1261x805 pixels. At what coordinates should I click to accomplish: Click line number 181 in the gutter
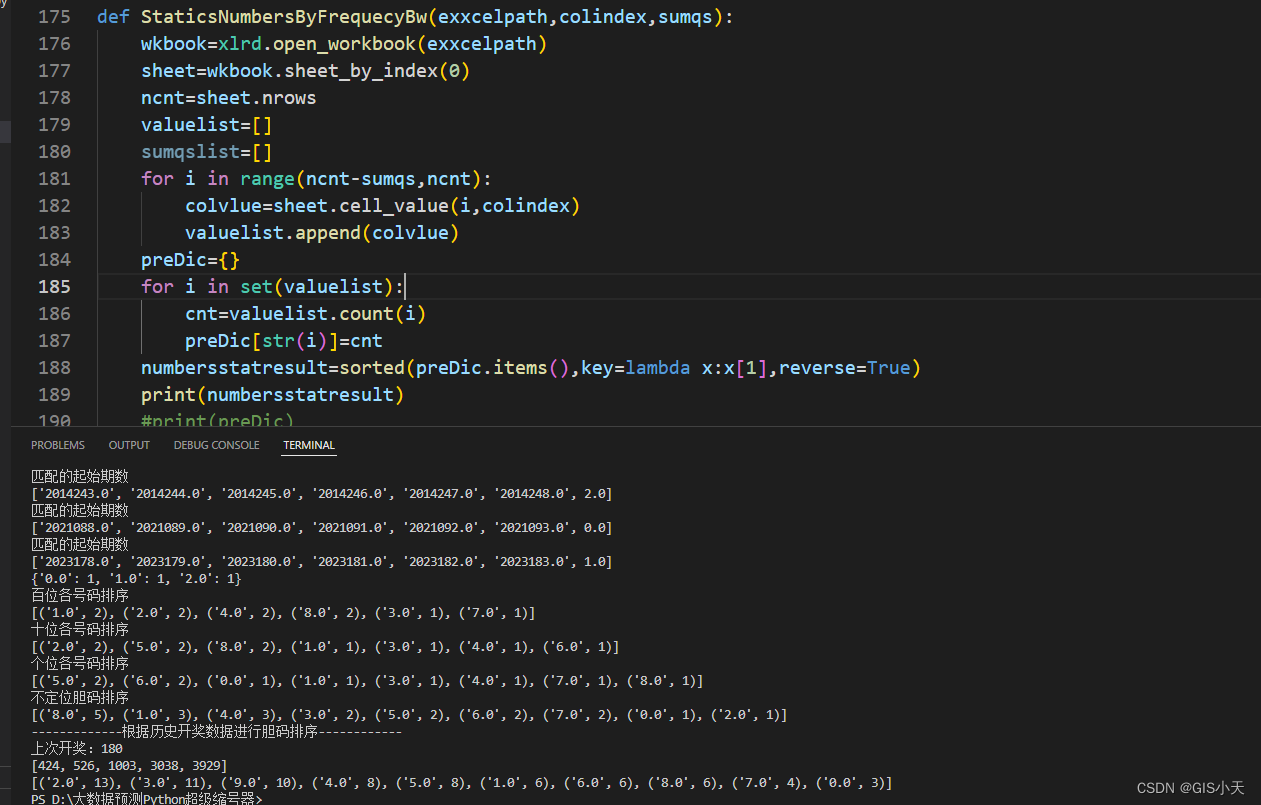[x=53, y=179]
